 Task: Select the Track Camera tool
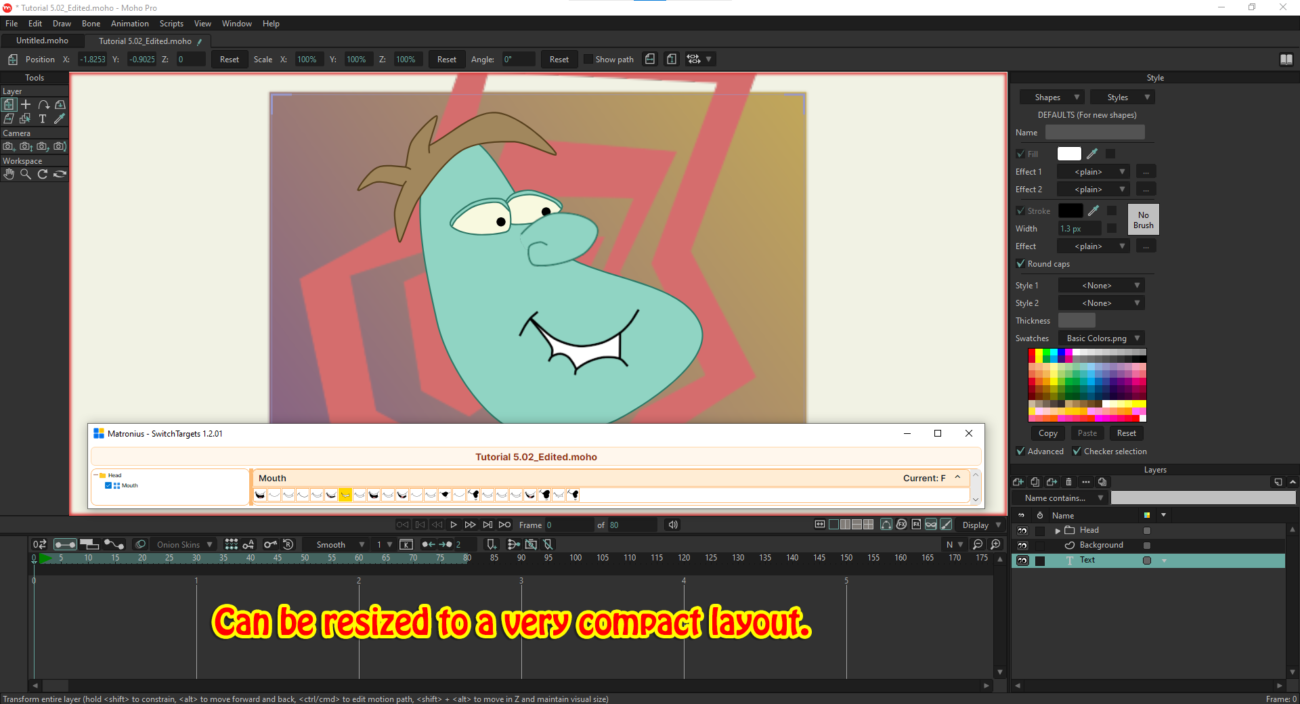click(9, 146)
